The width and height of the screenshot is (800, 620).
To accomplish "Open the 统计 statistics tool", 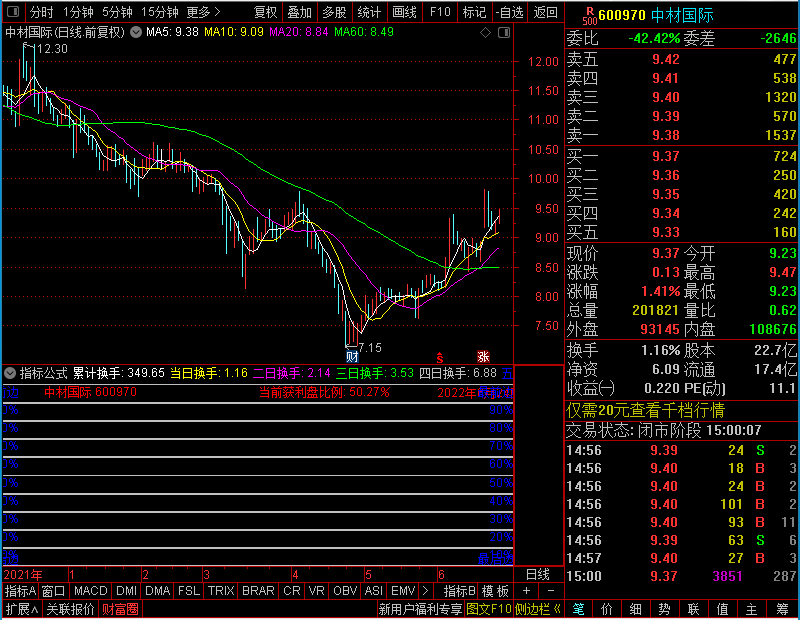I will pyautogui.click(x=369, y=12).
